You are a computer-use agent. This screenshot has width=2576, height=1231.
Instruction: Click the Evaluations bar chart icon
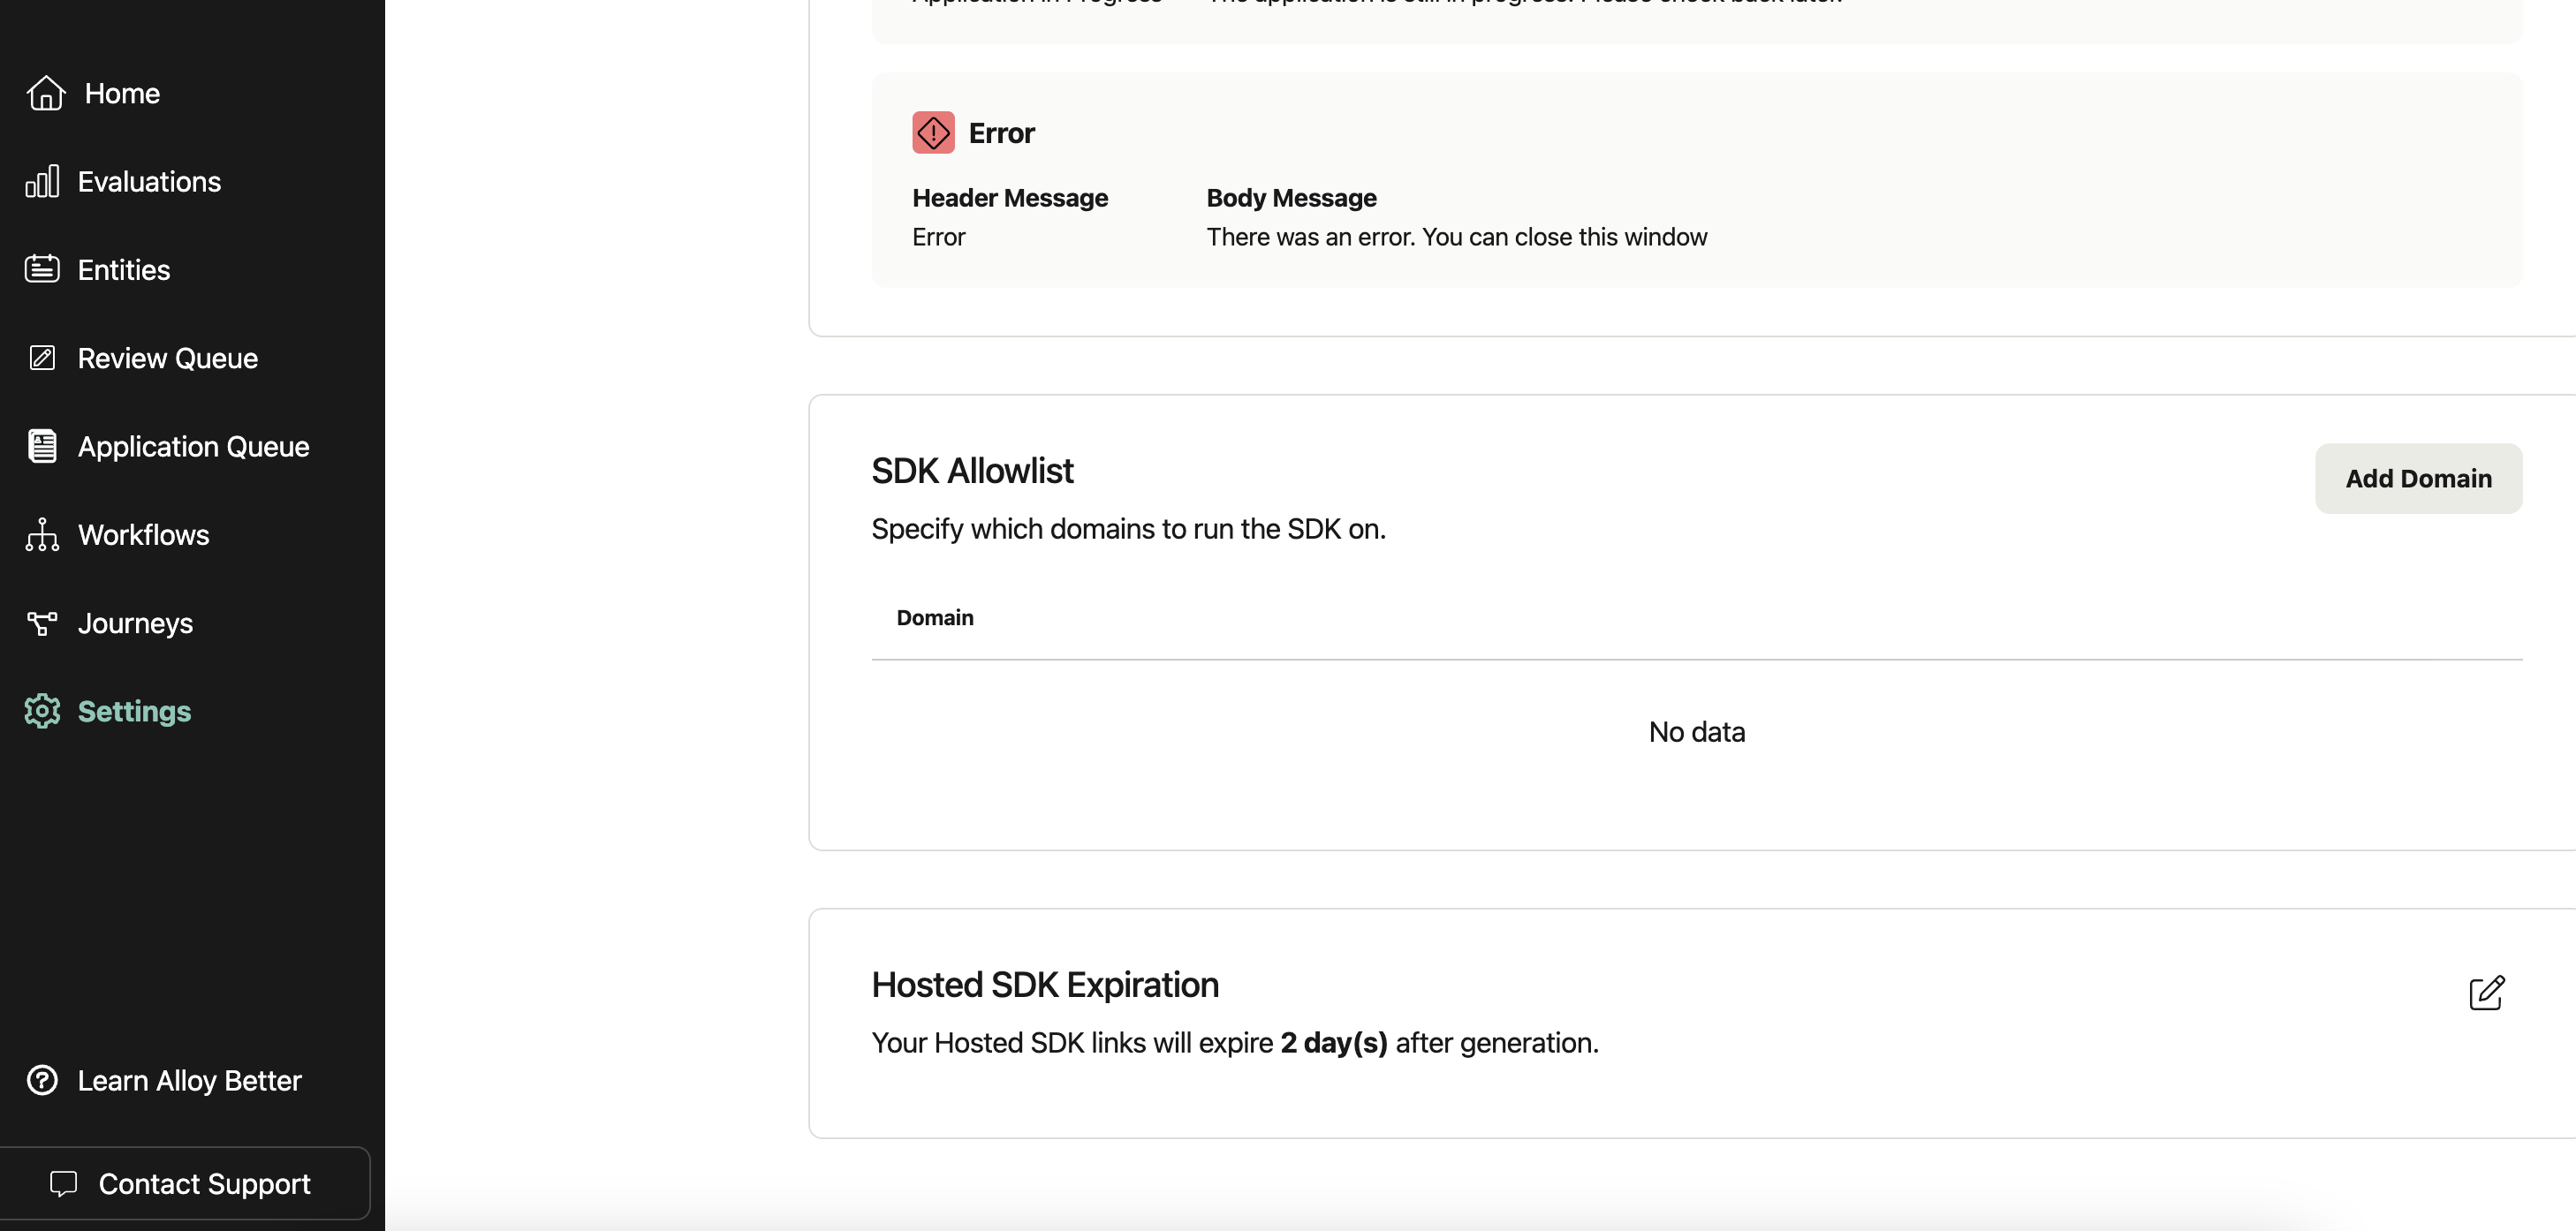[x=42, y=181]
